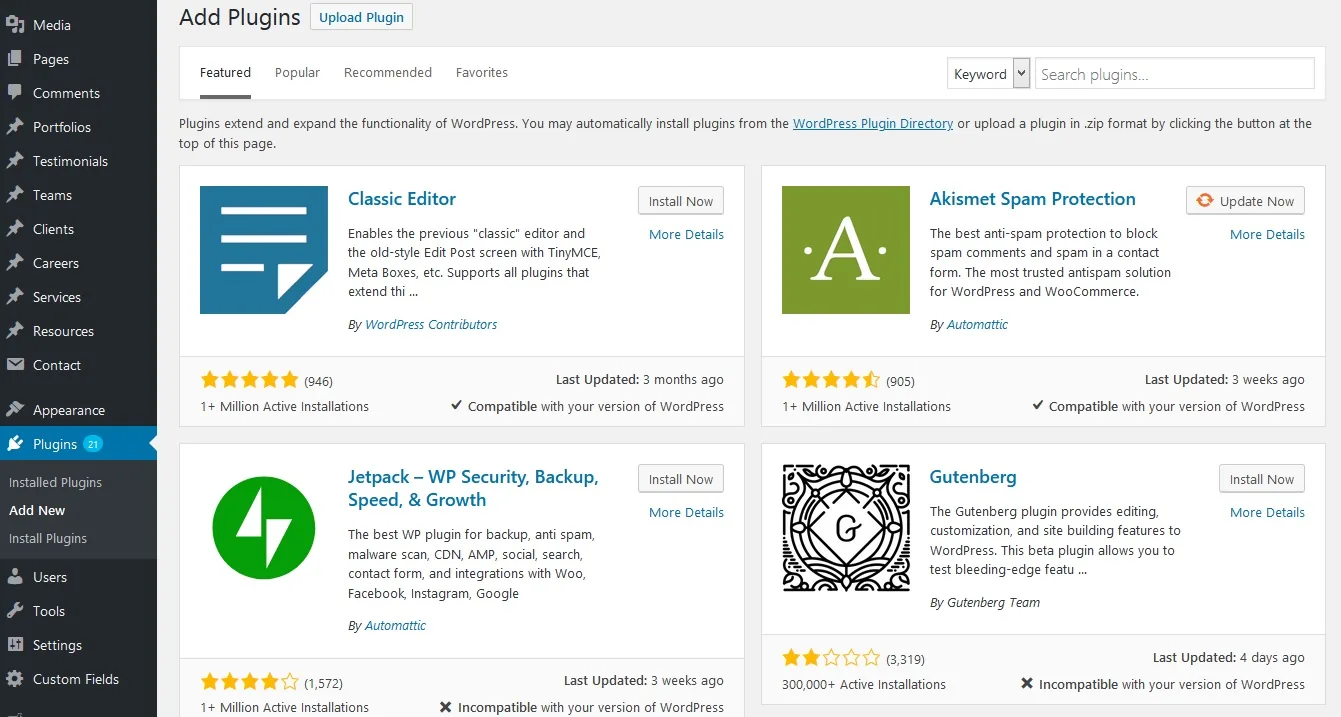Click the Gutenberg plugin logo
The image size is (1341, 717).
tap(845, 528)
